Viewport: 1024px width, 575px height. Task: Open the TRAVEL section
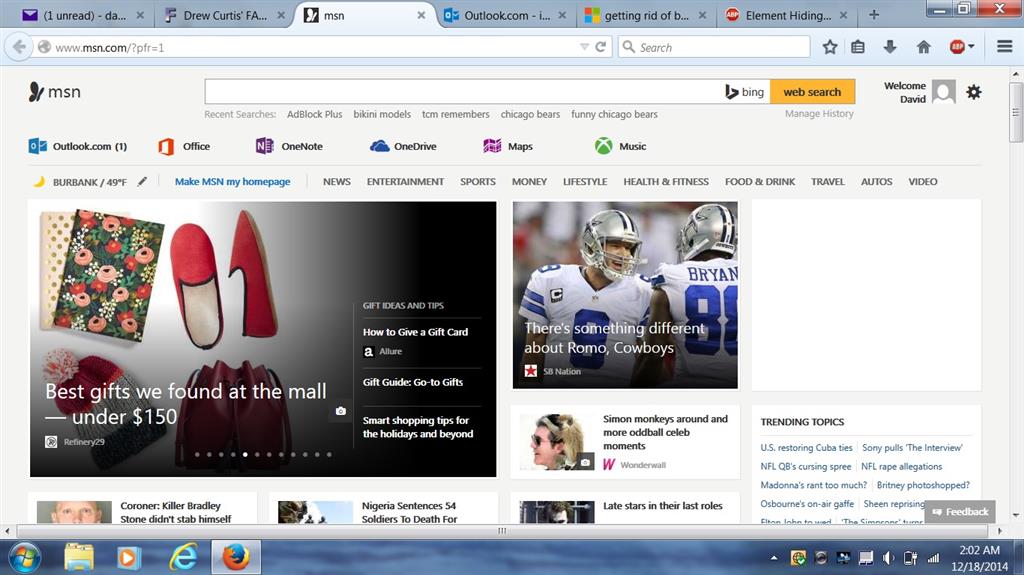pyautogui.click(x=827, y=182)
